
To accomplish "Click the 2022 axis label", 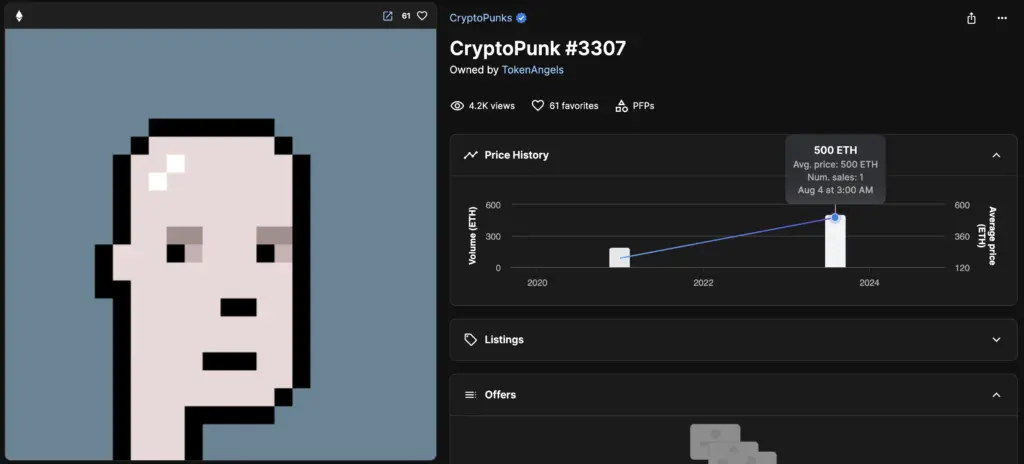I will [x=703, y=283].
